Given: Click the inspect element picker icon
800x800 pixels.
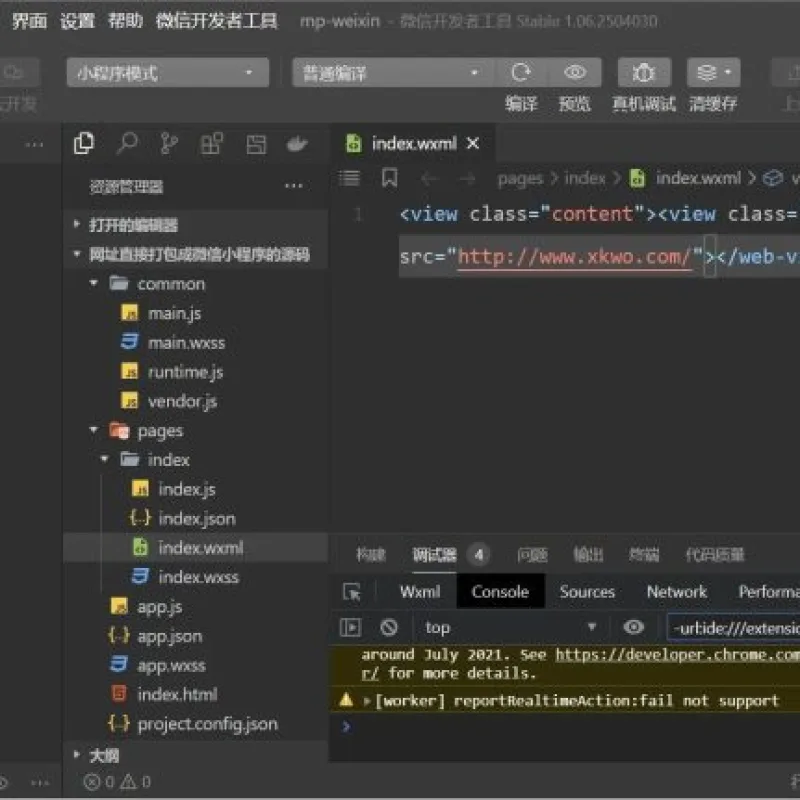Looking at the screenshot, I should coord(352,592).
